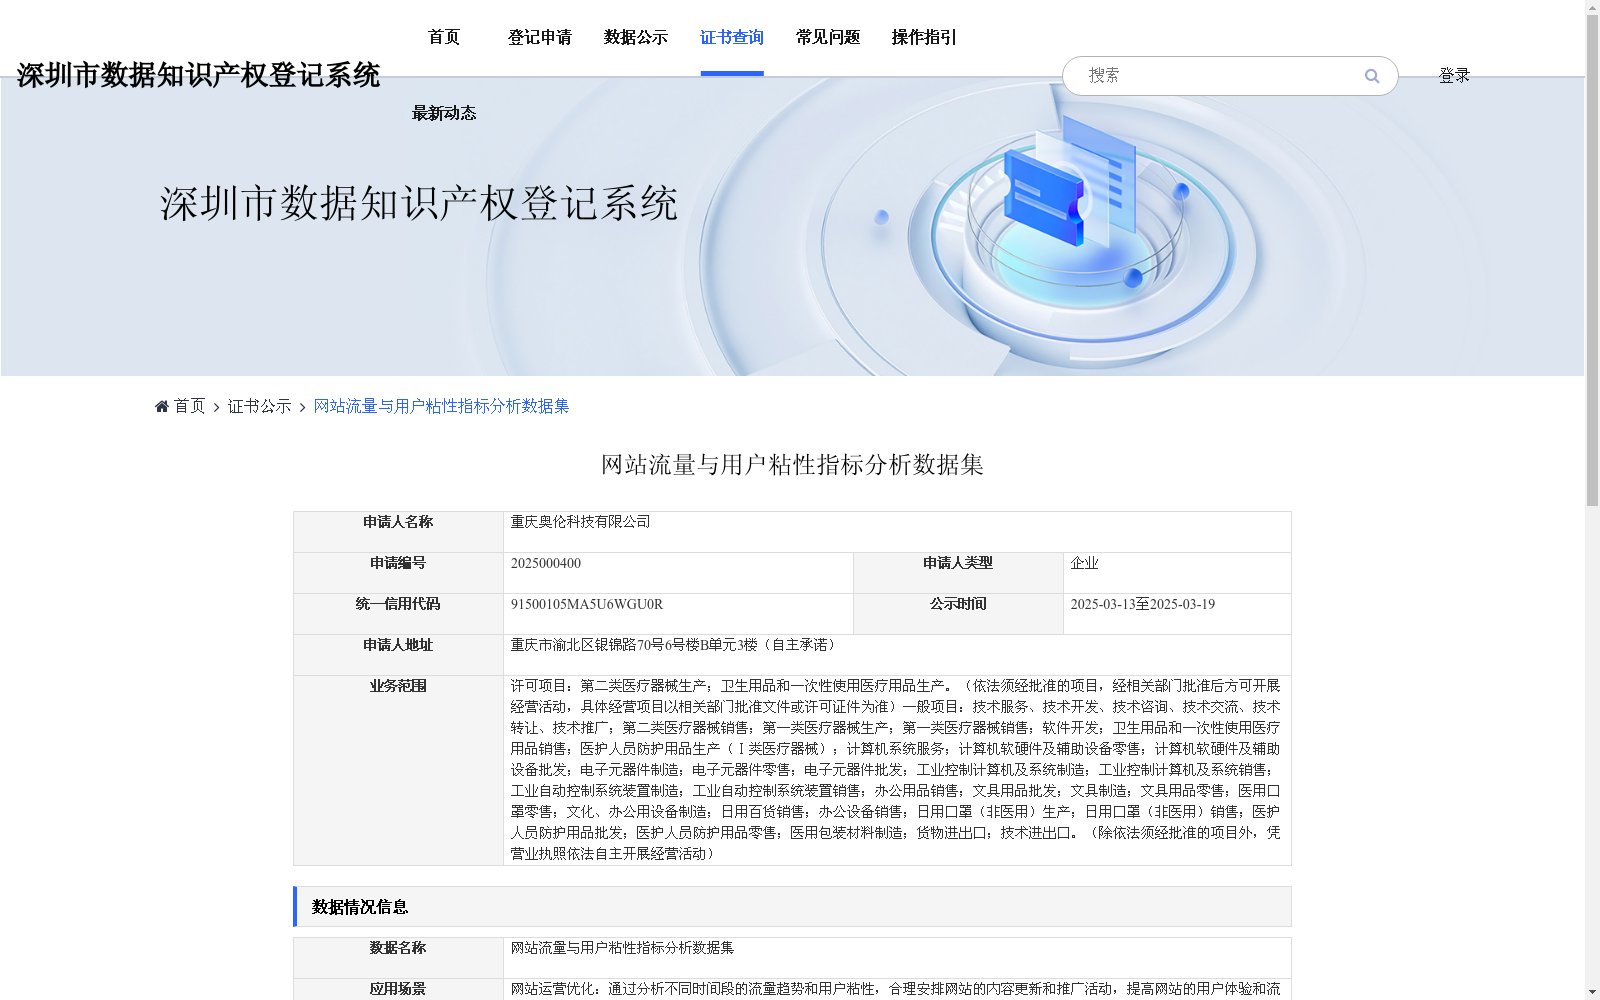Click the applicant type value 企业

point(1084,563)
